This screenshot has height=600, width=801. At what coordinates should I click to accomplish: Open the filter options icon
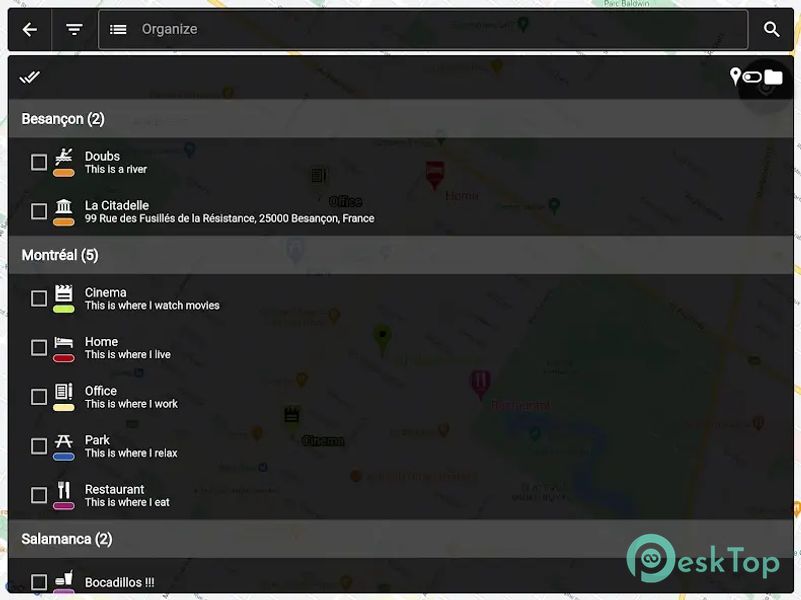click(x=74, y=30)
